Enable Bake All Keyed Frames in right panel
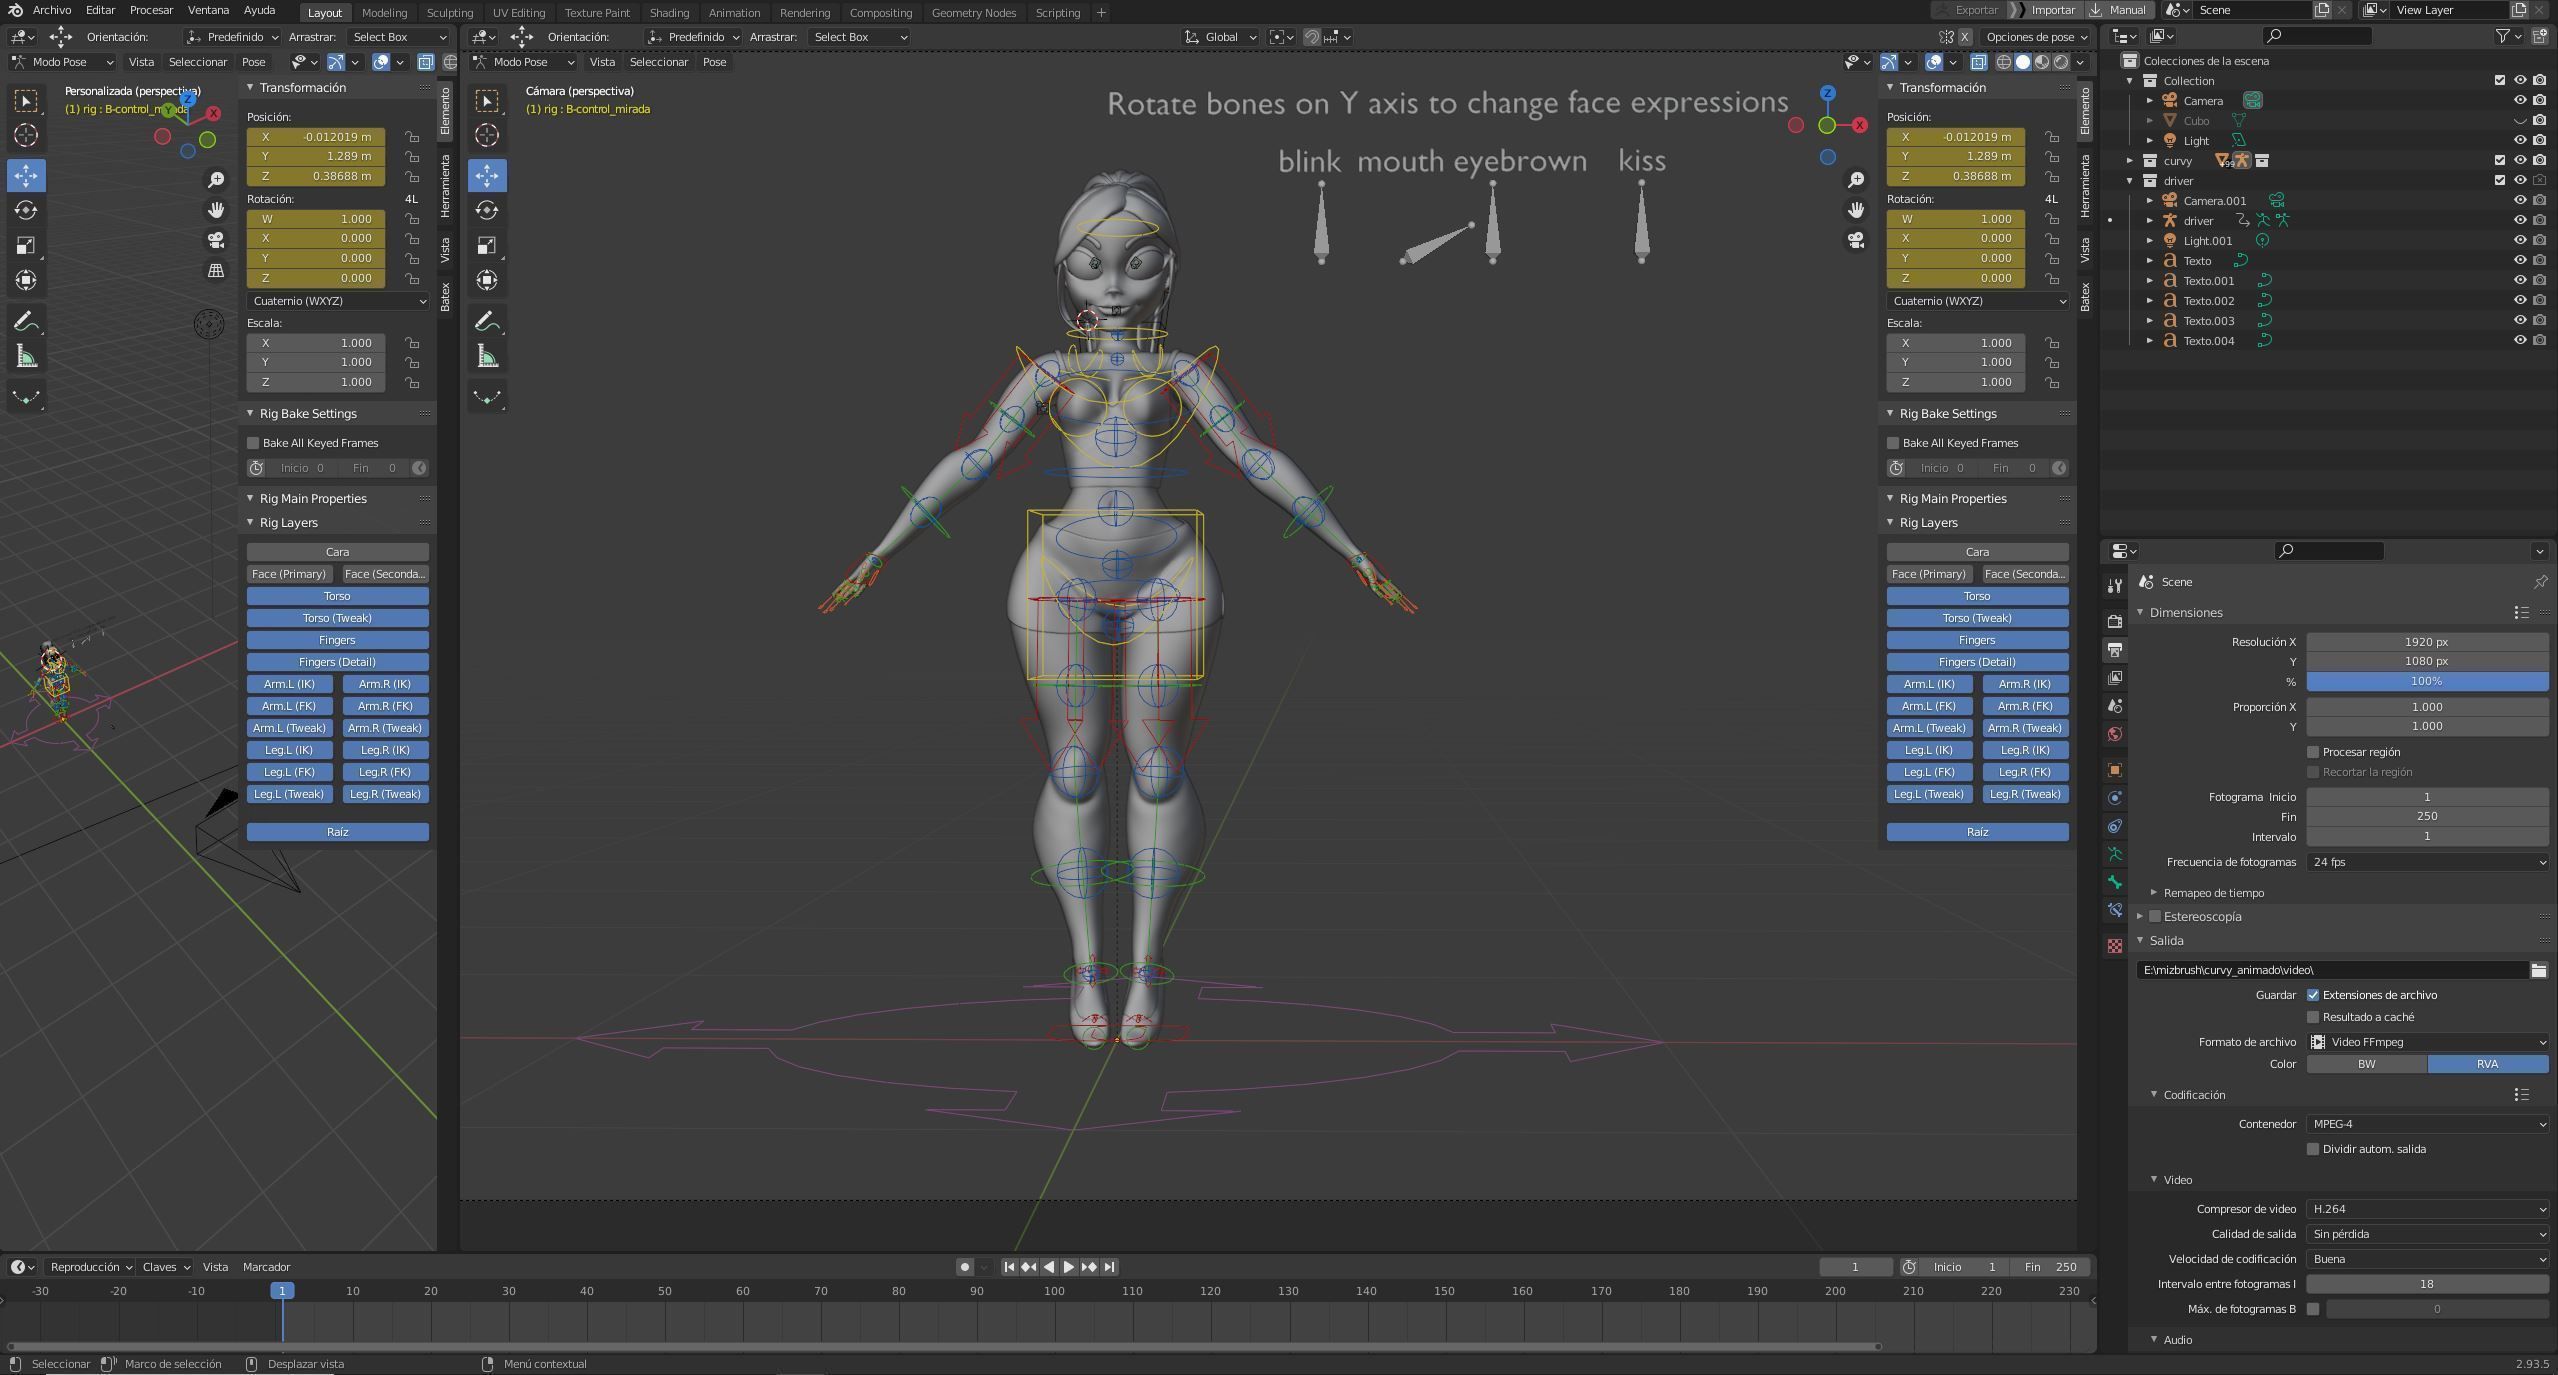The image size is (2558, 1375). coord(1893,443)
